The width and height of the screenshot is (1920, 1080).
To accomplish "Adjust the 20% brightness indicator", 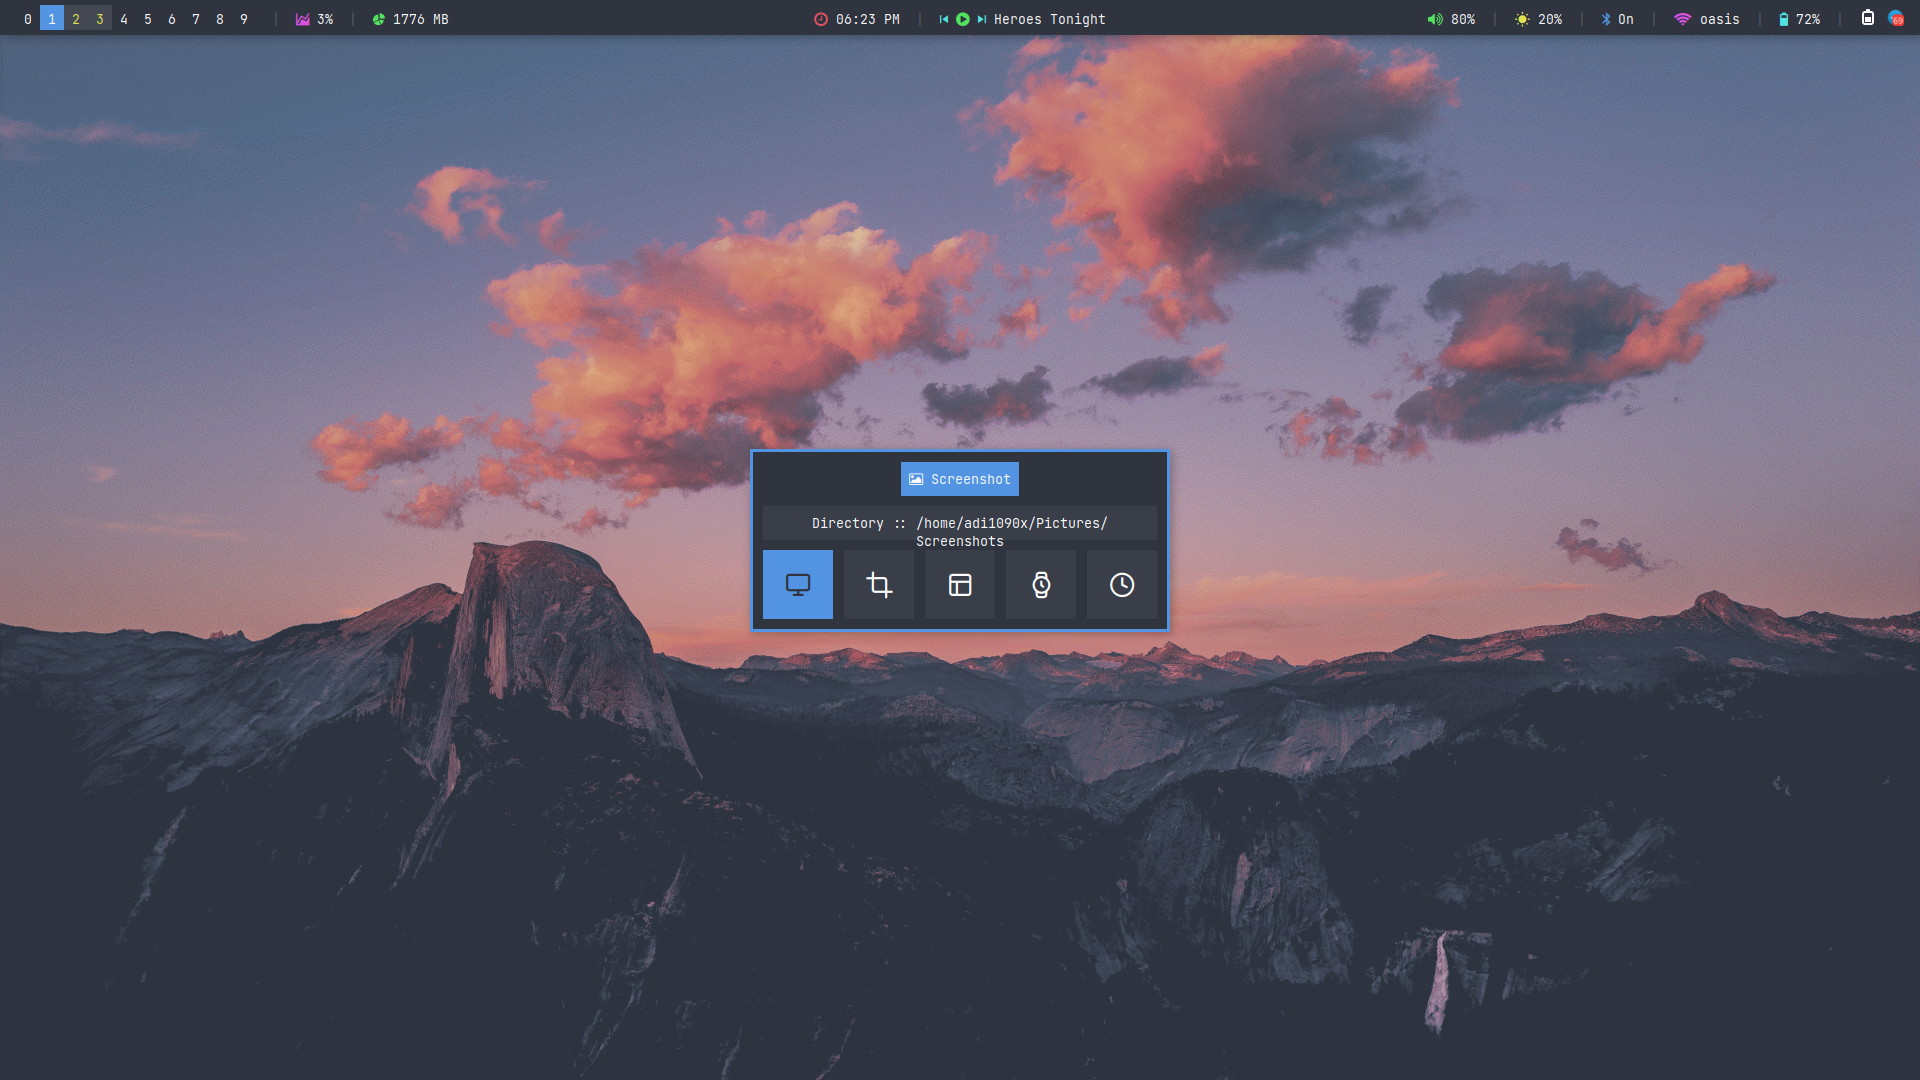I will coord(1538,19).
